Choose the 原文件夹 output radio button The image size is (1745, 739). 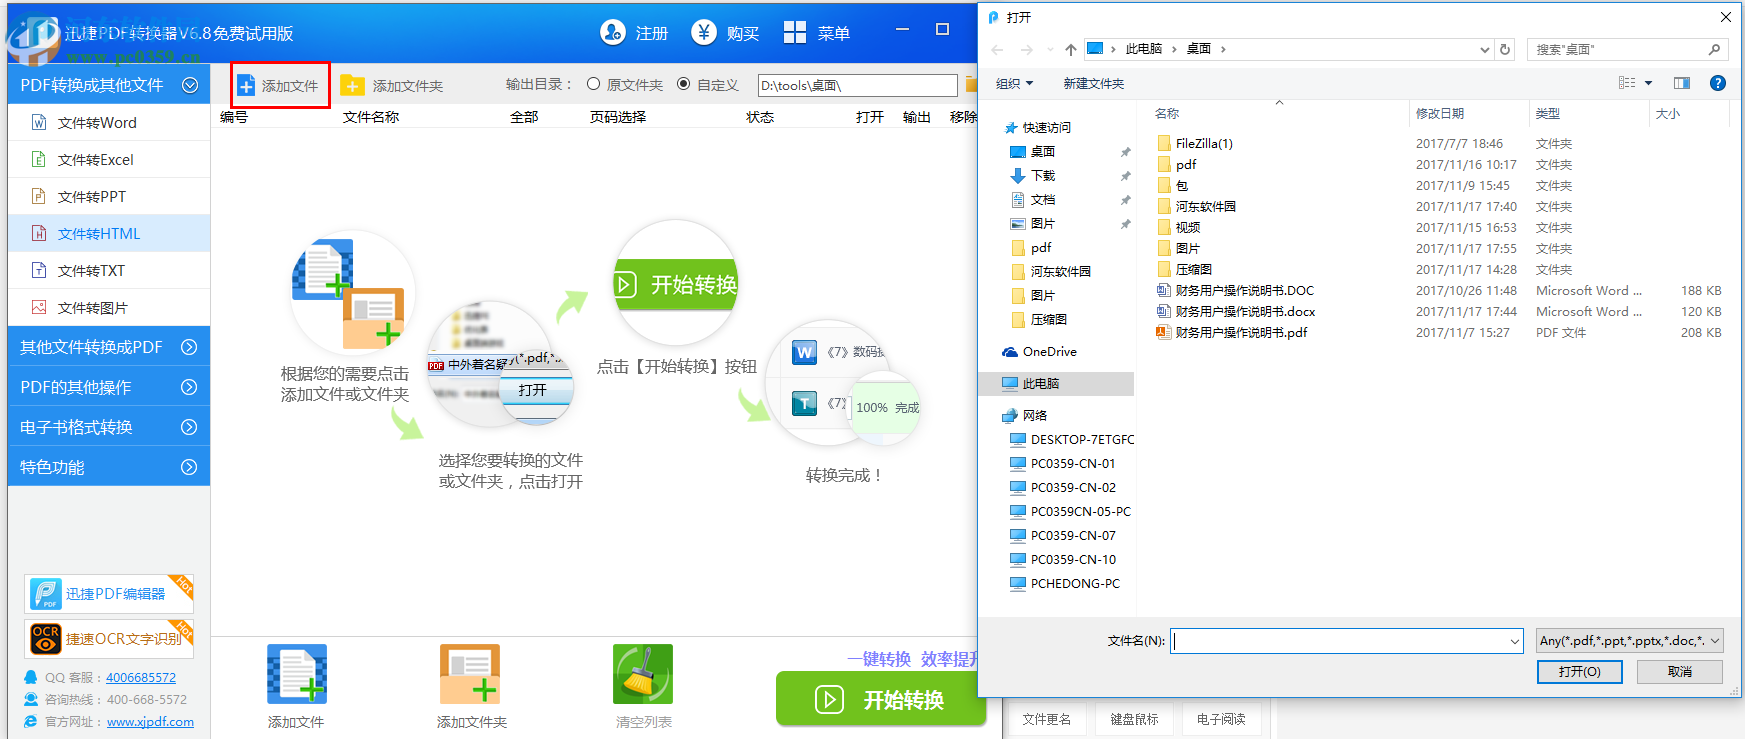tap(594, 84)
